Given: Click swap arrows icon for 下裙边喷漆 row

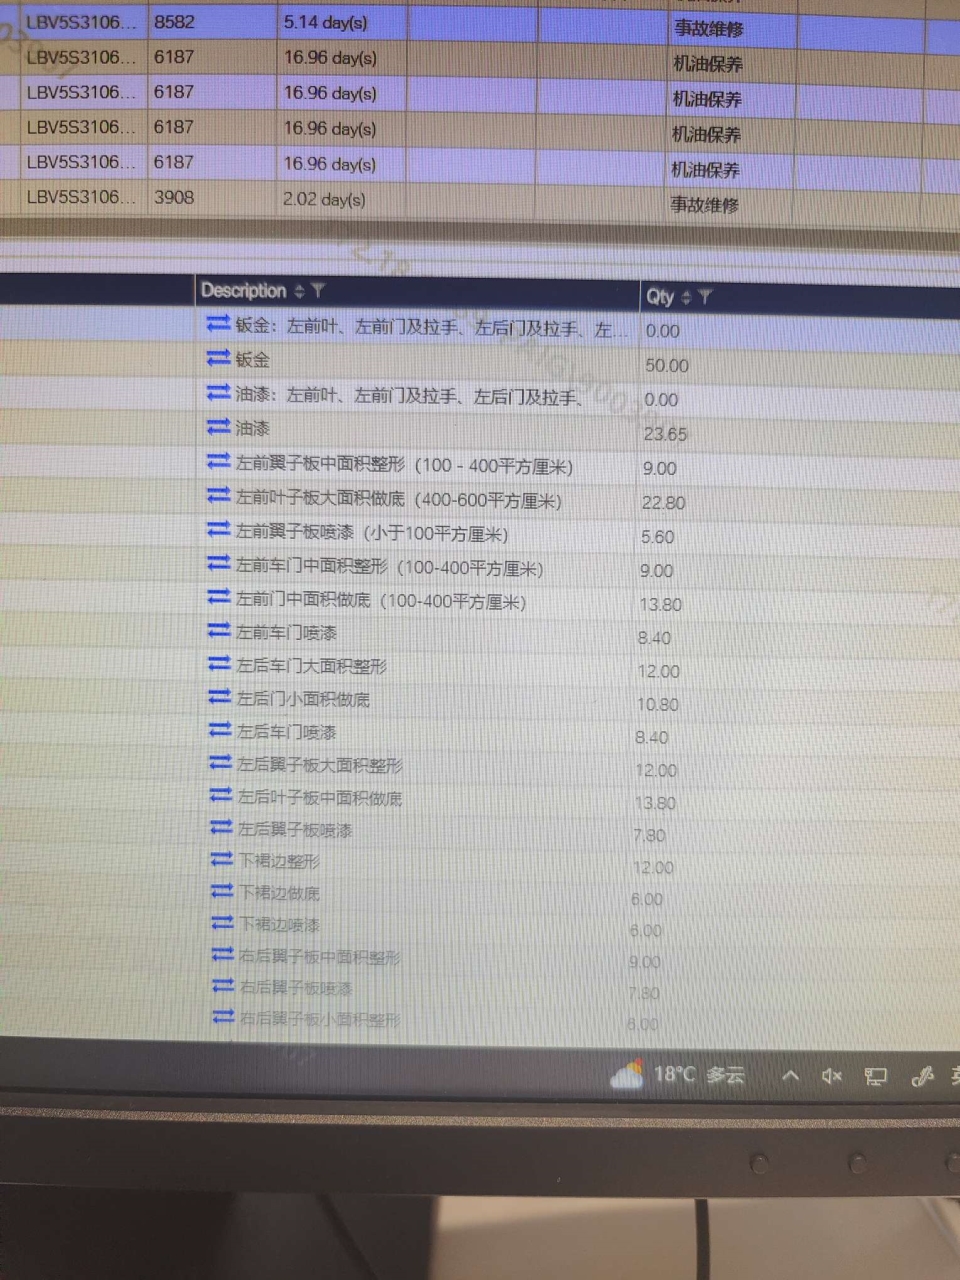Looking at the screenshot, I should point(222,923).
